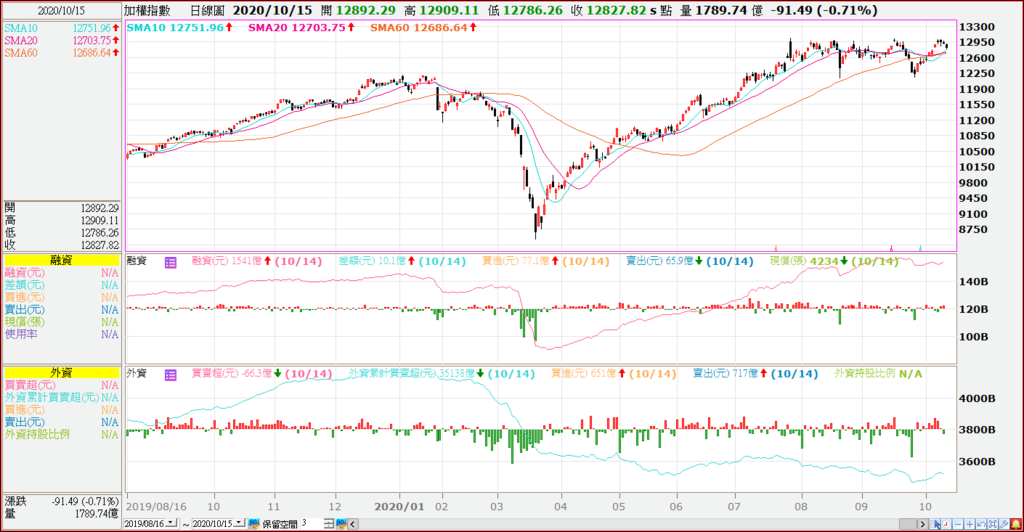Select the yellow 外資 panel header

[61, 372]
